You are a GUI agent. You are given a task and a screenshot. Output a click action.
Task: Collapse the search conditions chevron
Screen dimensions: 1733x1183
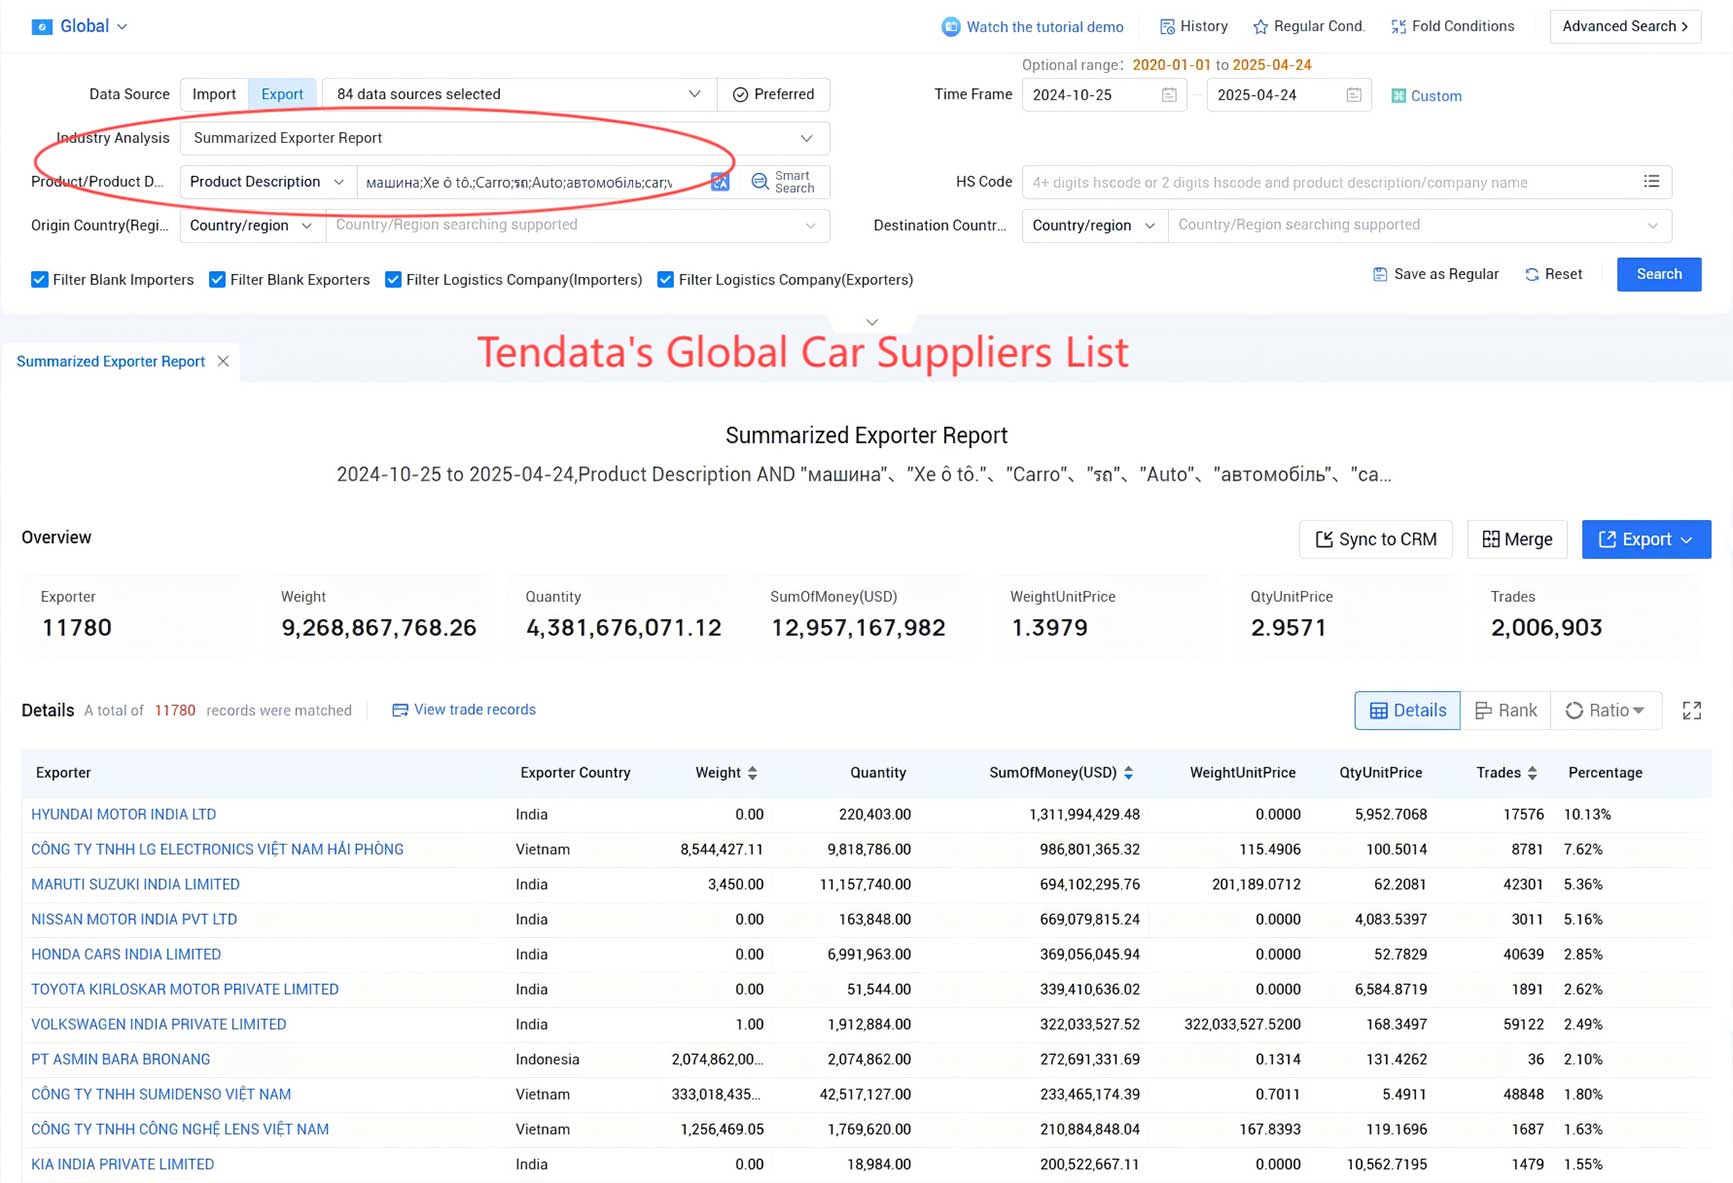pos(872,322)
